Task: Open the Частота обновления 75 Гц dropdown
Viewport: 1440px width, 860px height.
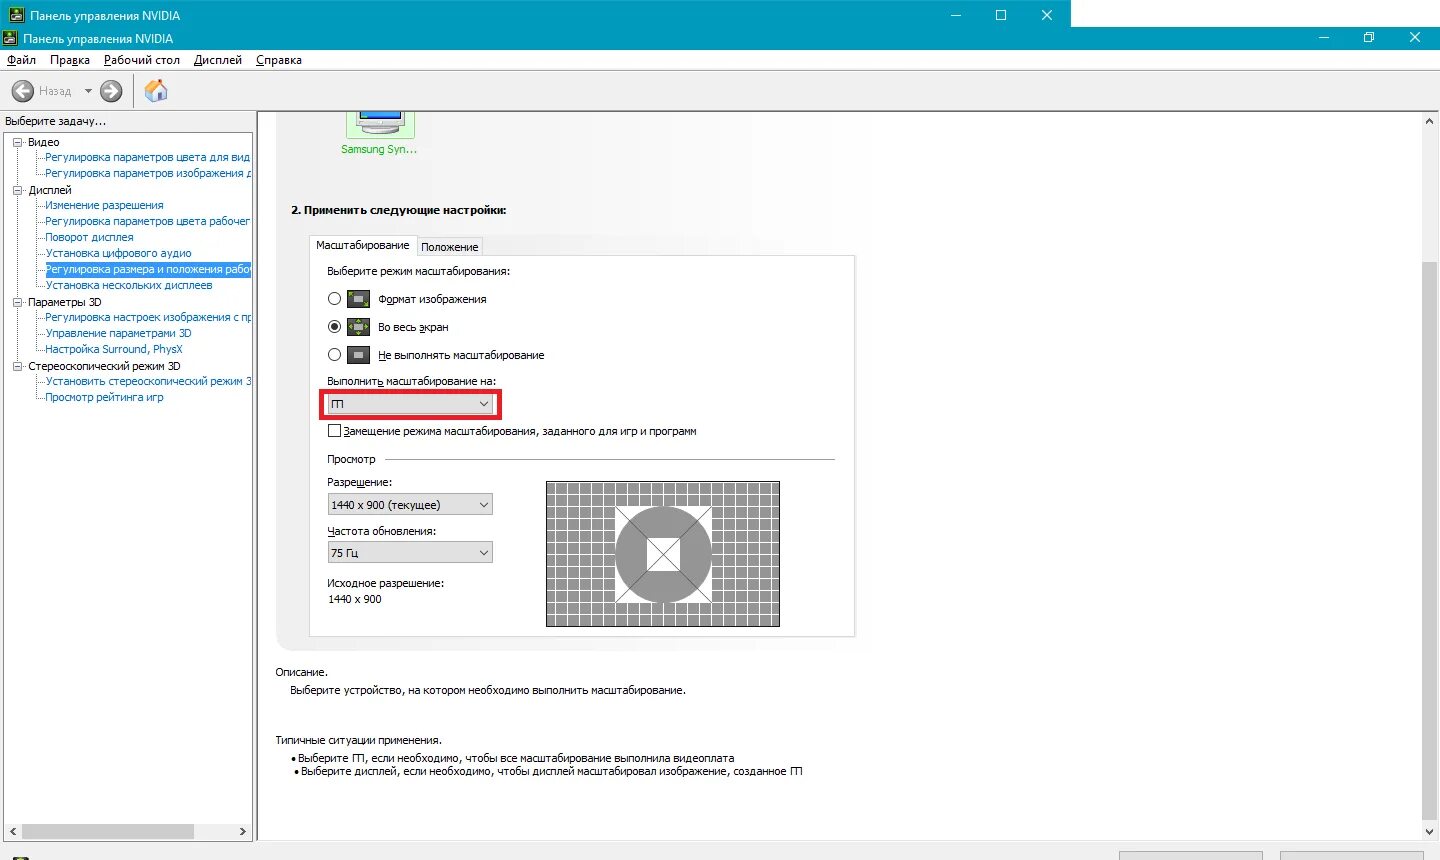Action: pos(410,553)
